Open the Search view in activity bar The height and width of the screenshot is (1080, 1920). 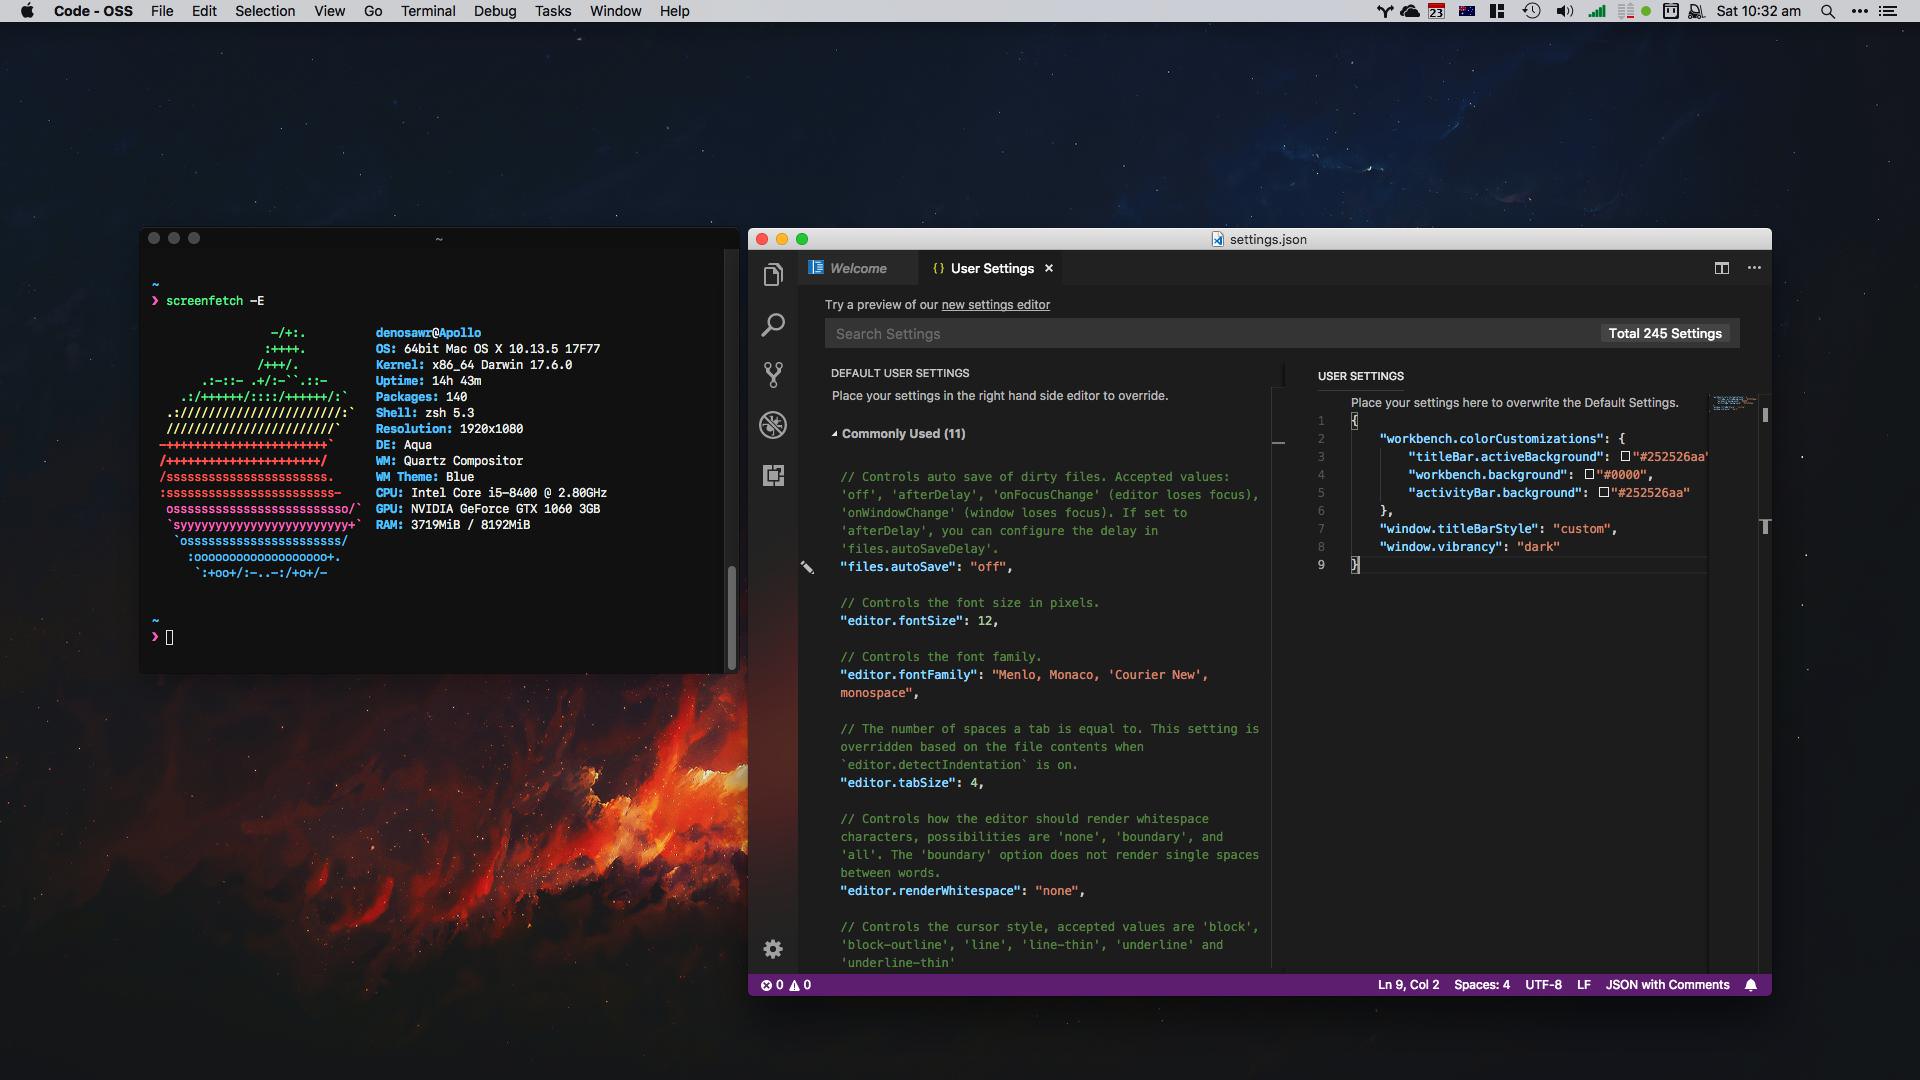click(773, 325)
